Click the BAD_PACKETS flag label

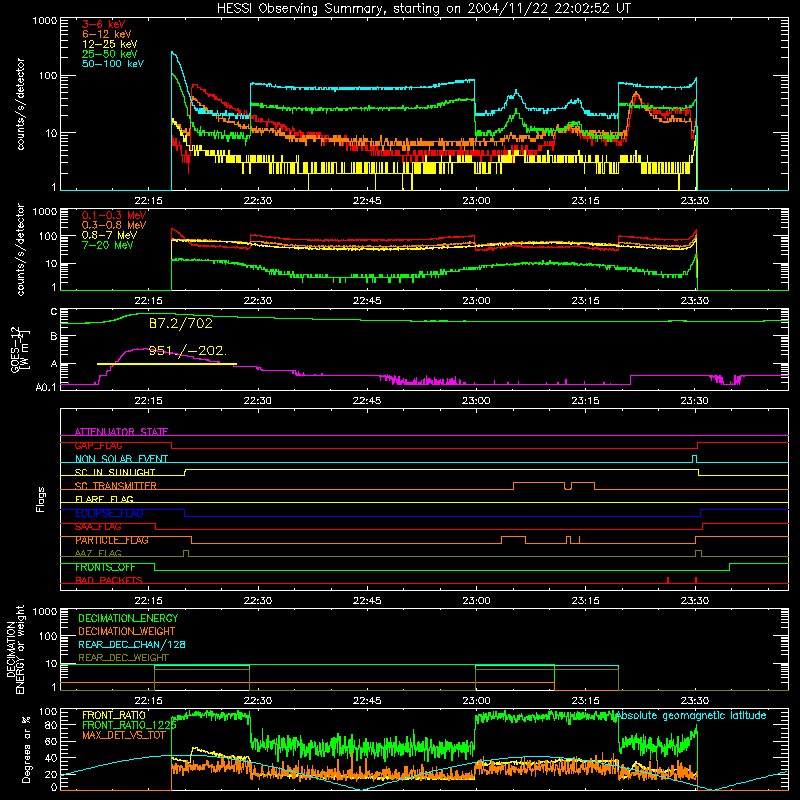(x=109, y=580)
